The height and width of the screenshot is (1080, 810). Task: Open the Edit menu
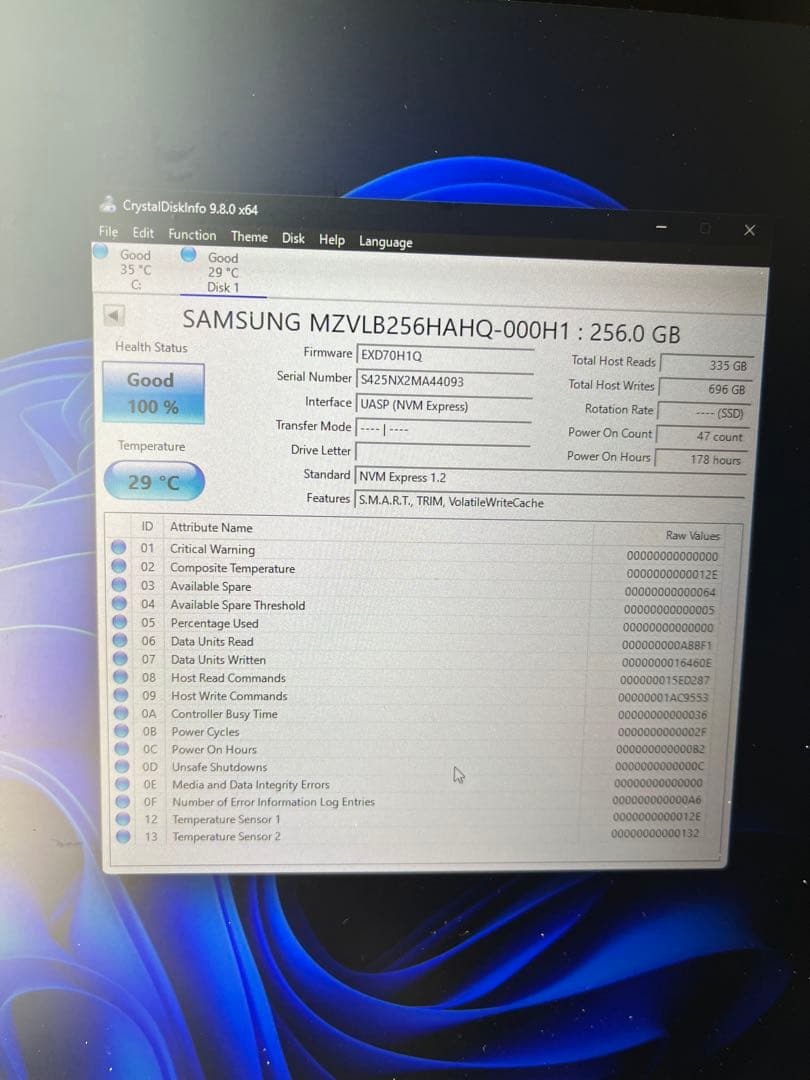pos(143,233)
